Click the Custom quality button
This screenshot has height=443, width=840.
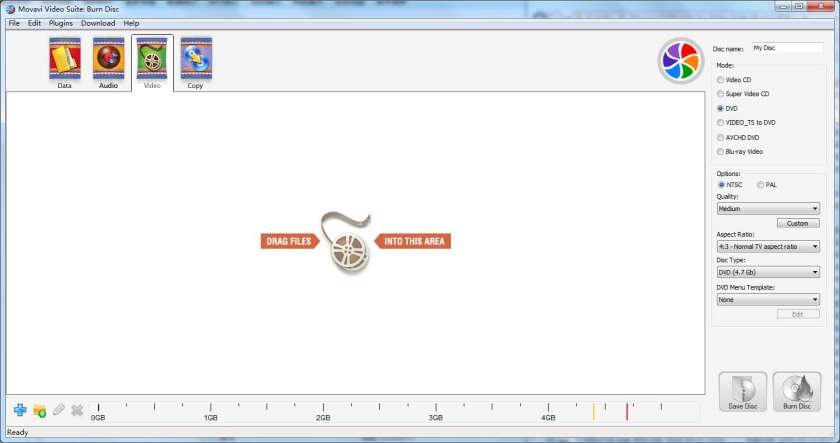[x=798, y=223]
